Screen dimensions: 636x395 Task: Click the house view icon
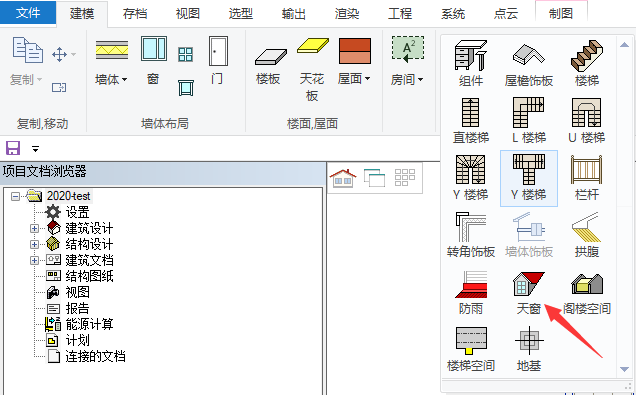[343, 178]
